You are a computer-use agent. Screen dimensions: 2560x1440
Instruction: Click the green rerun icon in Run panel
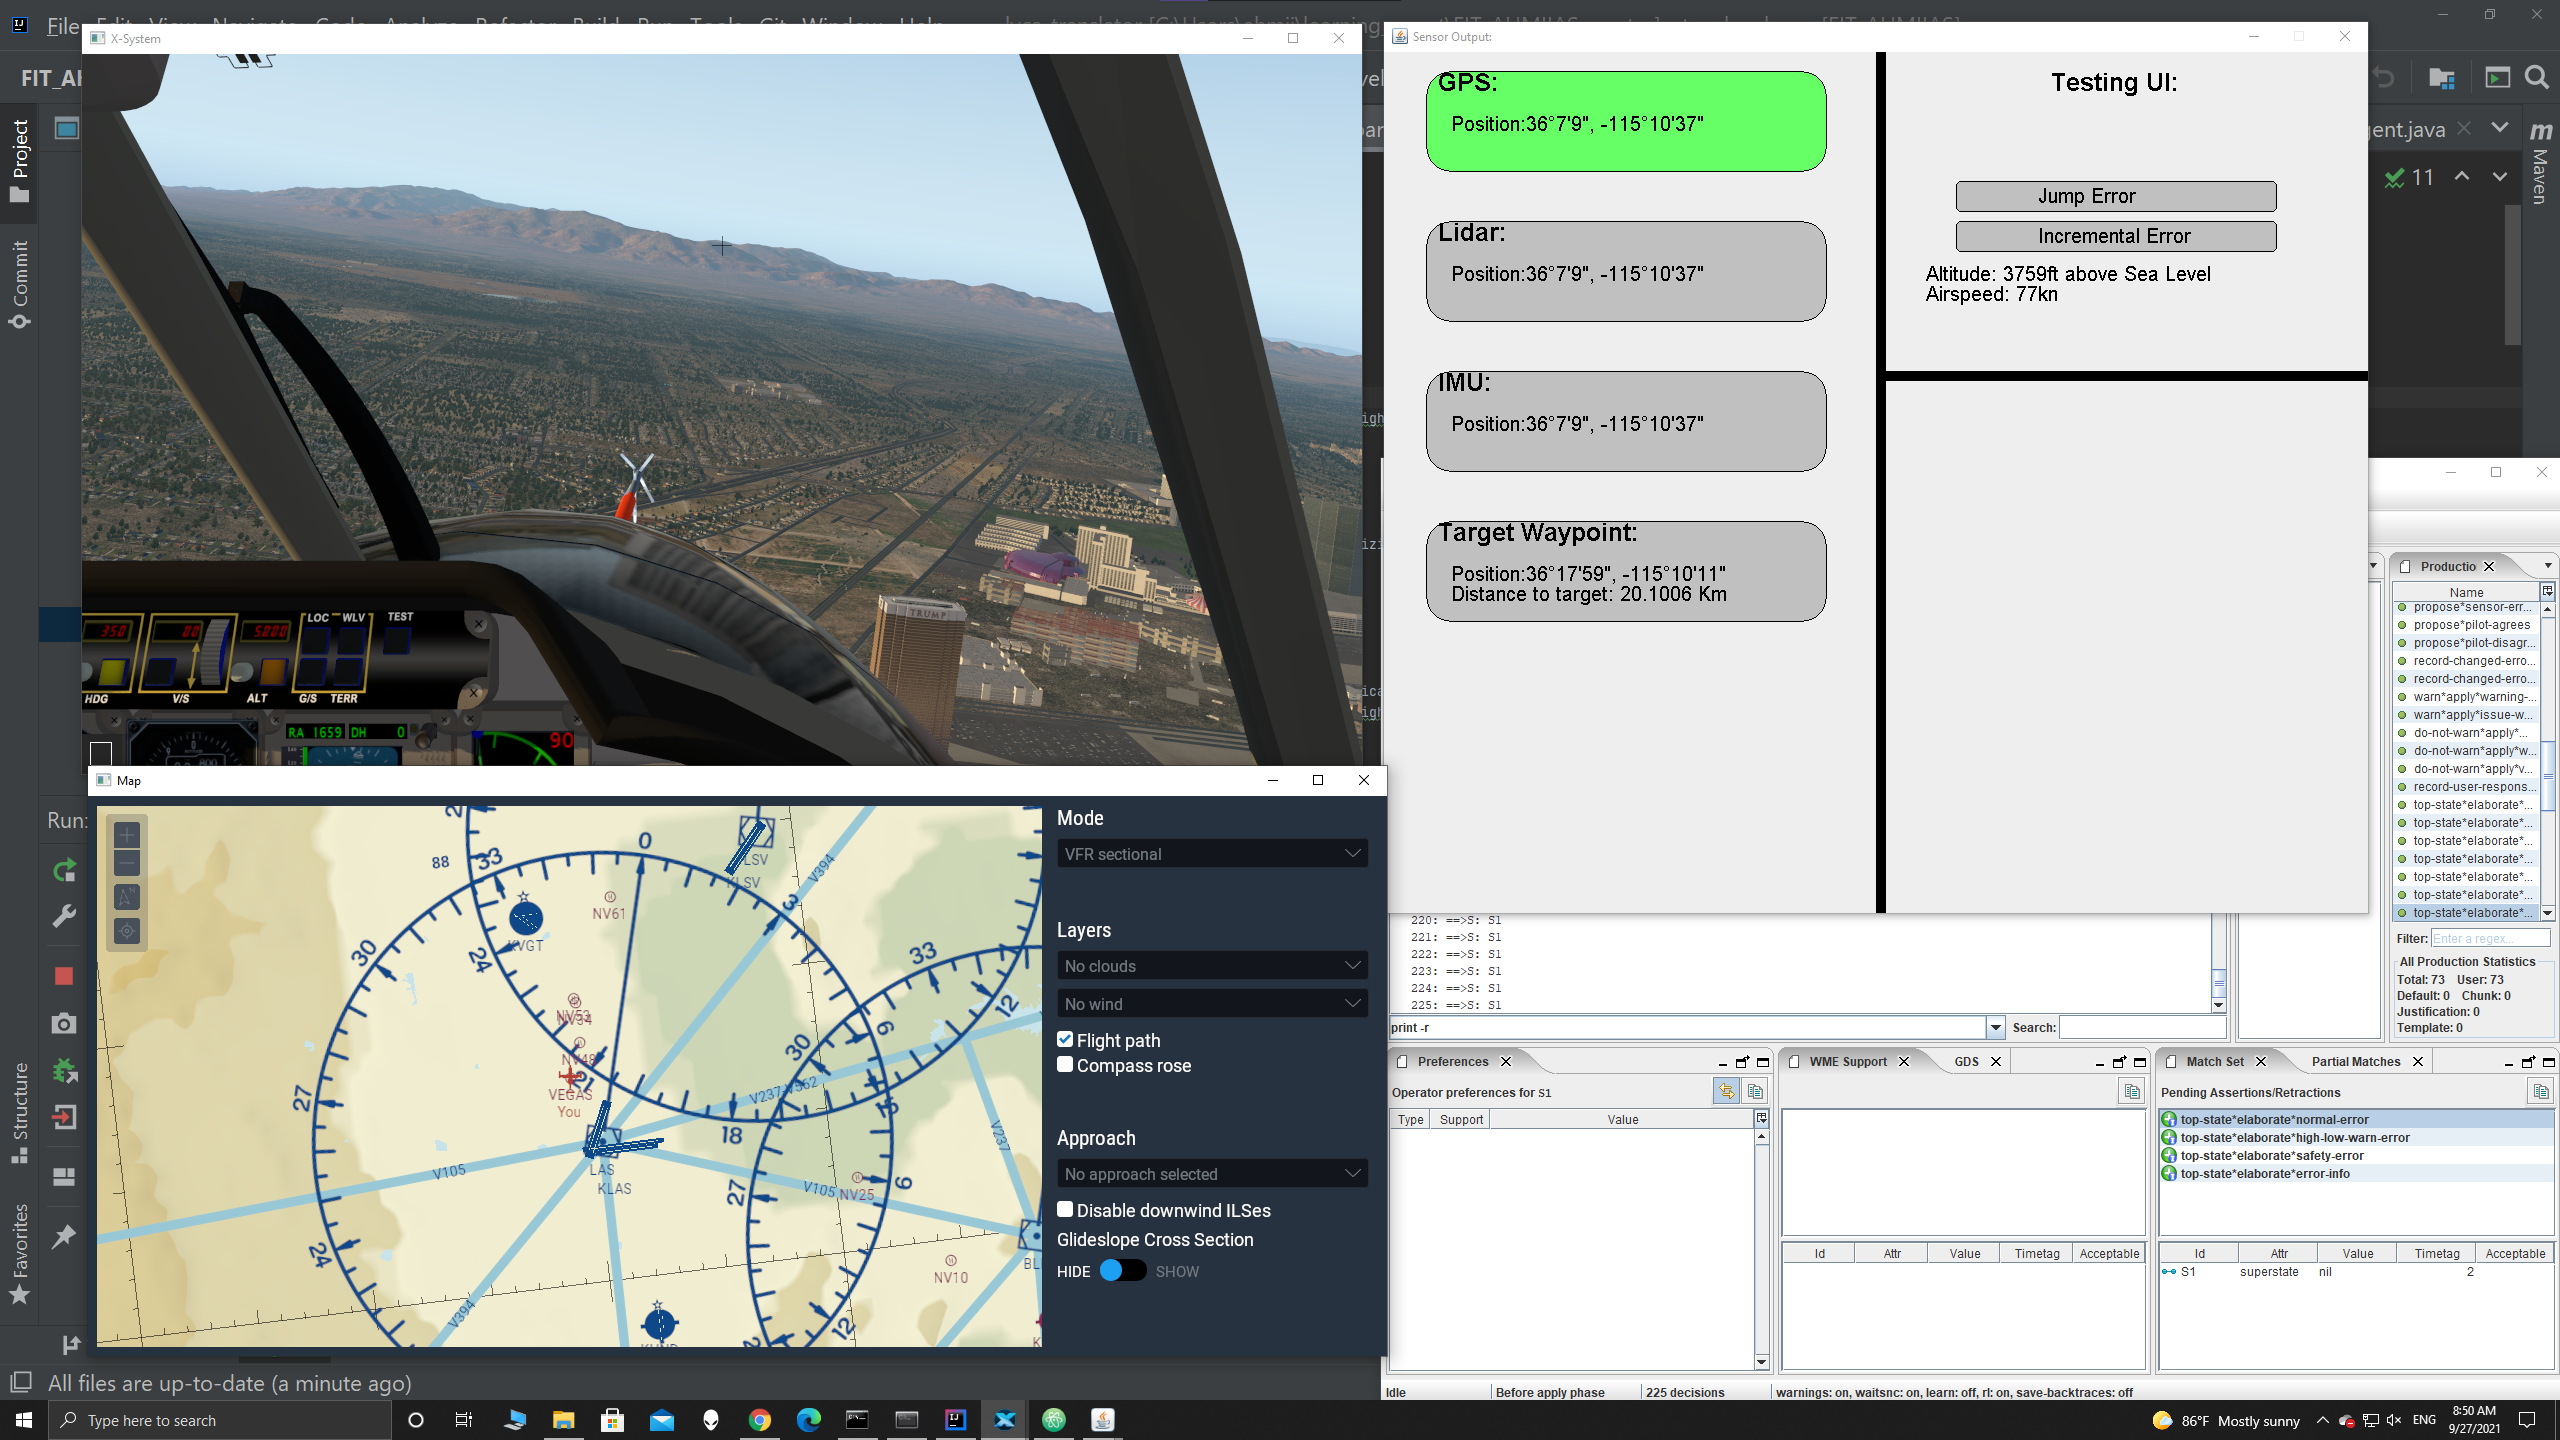[x=64, y=871]
